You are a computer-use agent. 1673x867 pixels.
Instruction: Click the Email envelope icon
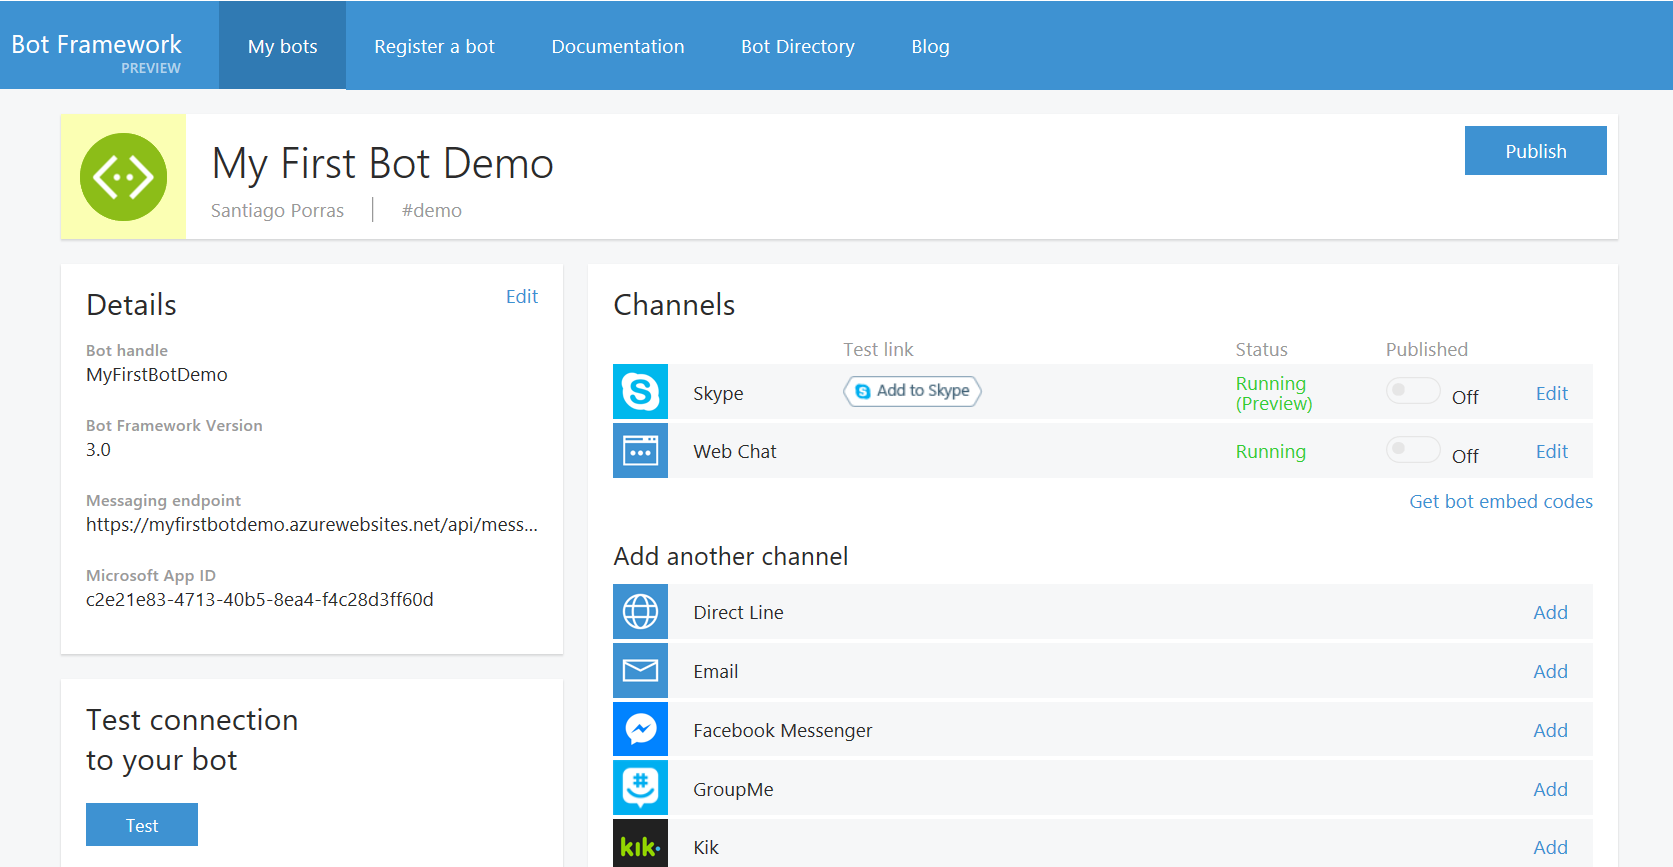[x=640, y=671]
